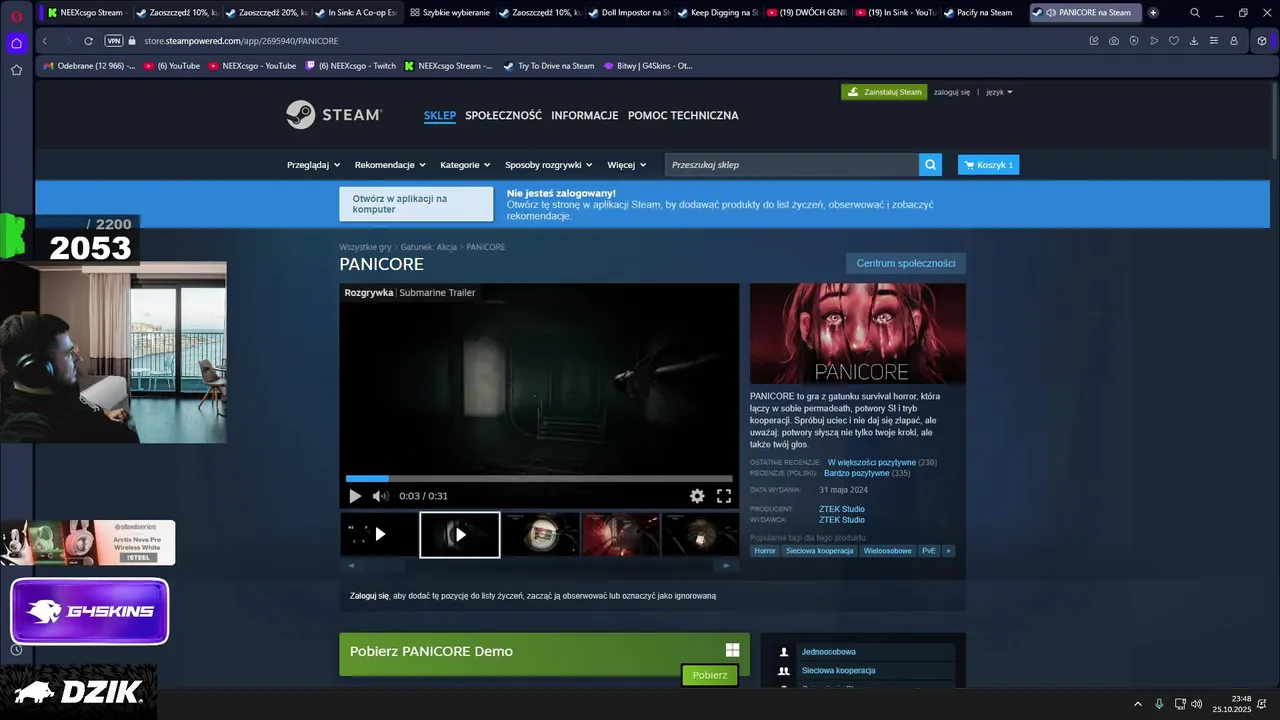Switch to the Doll Impostor tab

(x=628, y=13)
